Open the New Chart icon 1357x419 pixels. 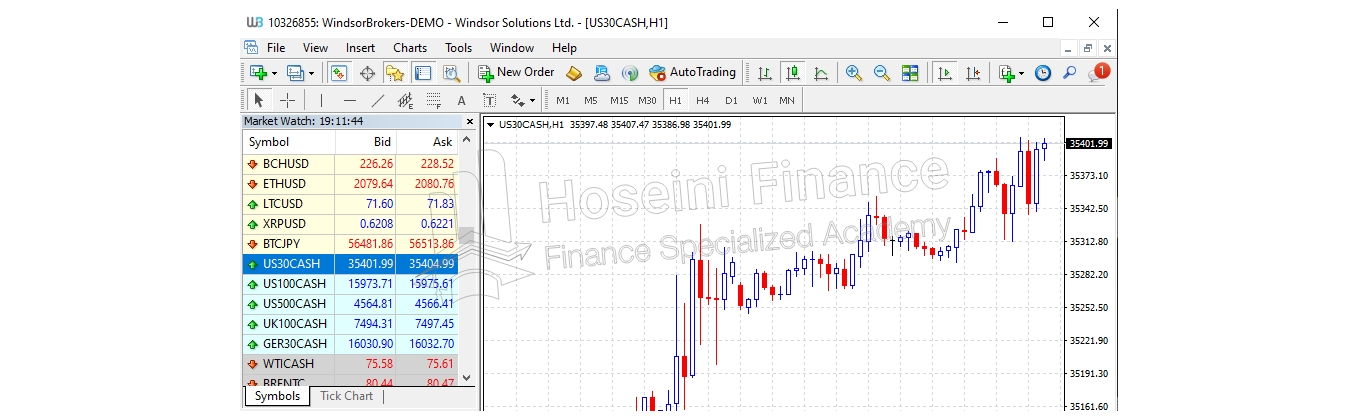coord(259,73)
